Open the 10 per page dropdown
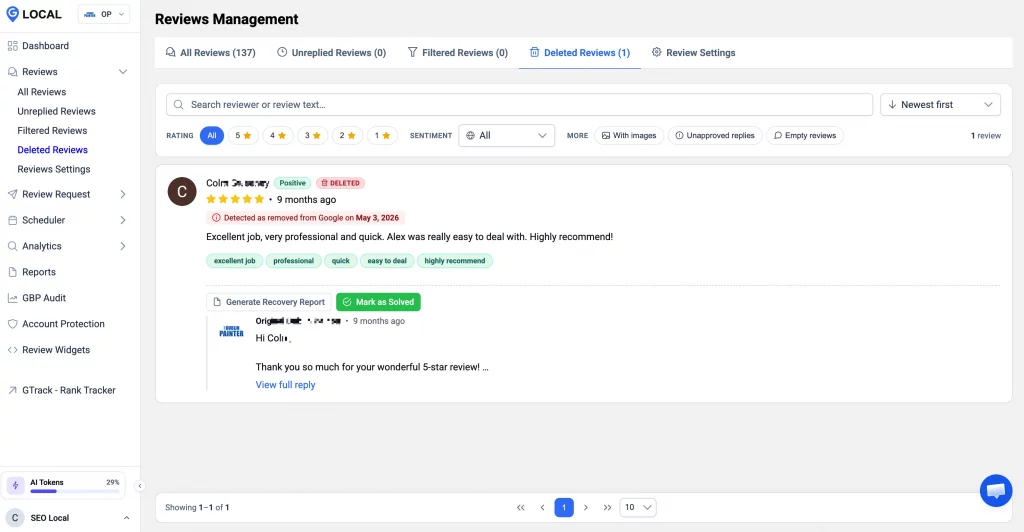 point(637,508)
